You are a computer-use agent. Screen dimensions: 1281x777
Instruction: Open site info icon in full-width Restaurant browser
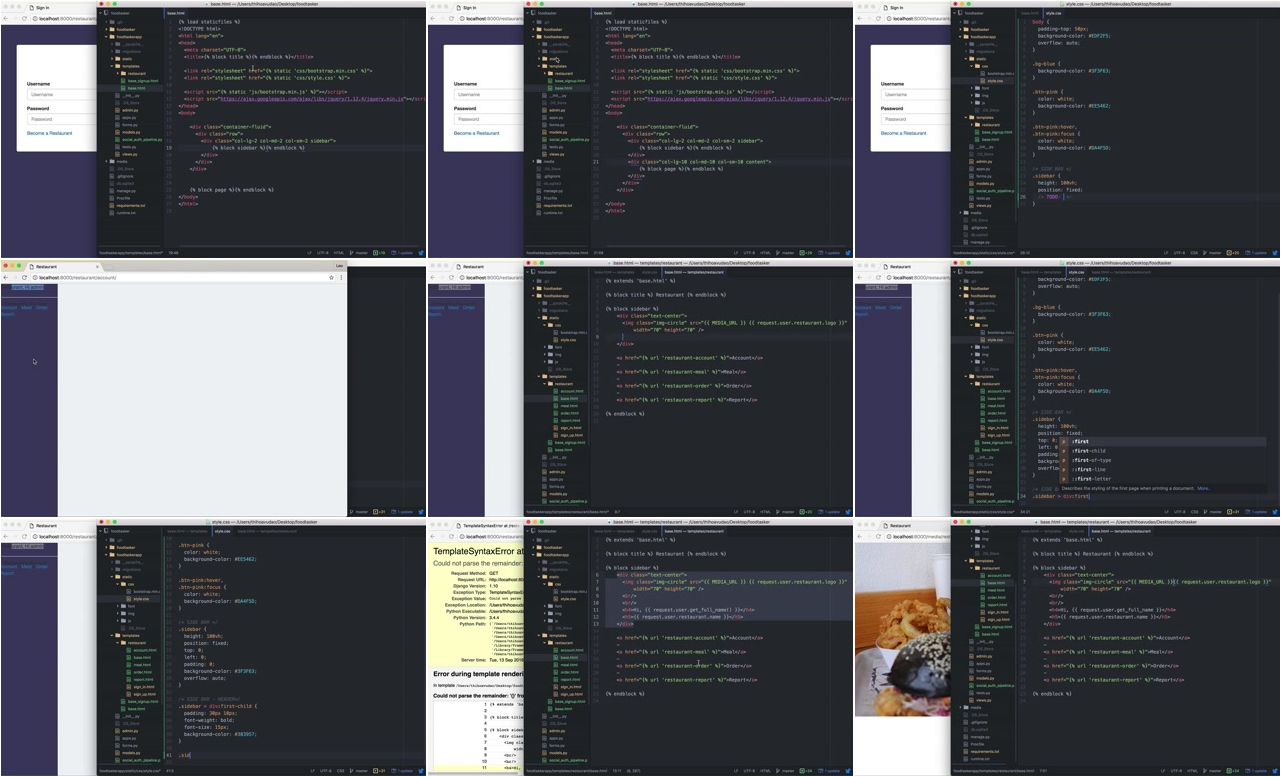tap(35, 277)
